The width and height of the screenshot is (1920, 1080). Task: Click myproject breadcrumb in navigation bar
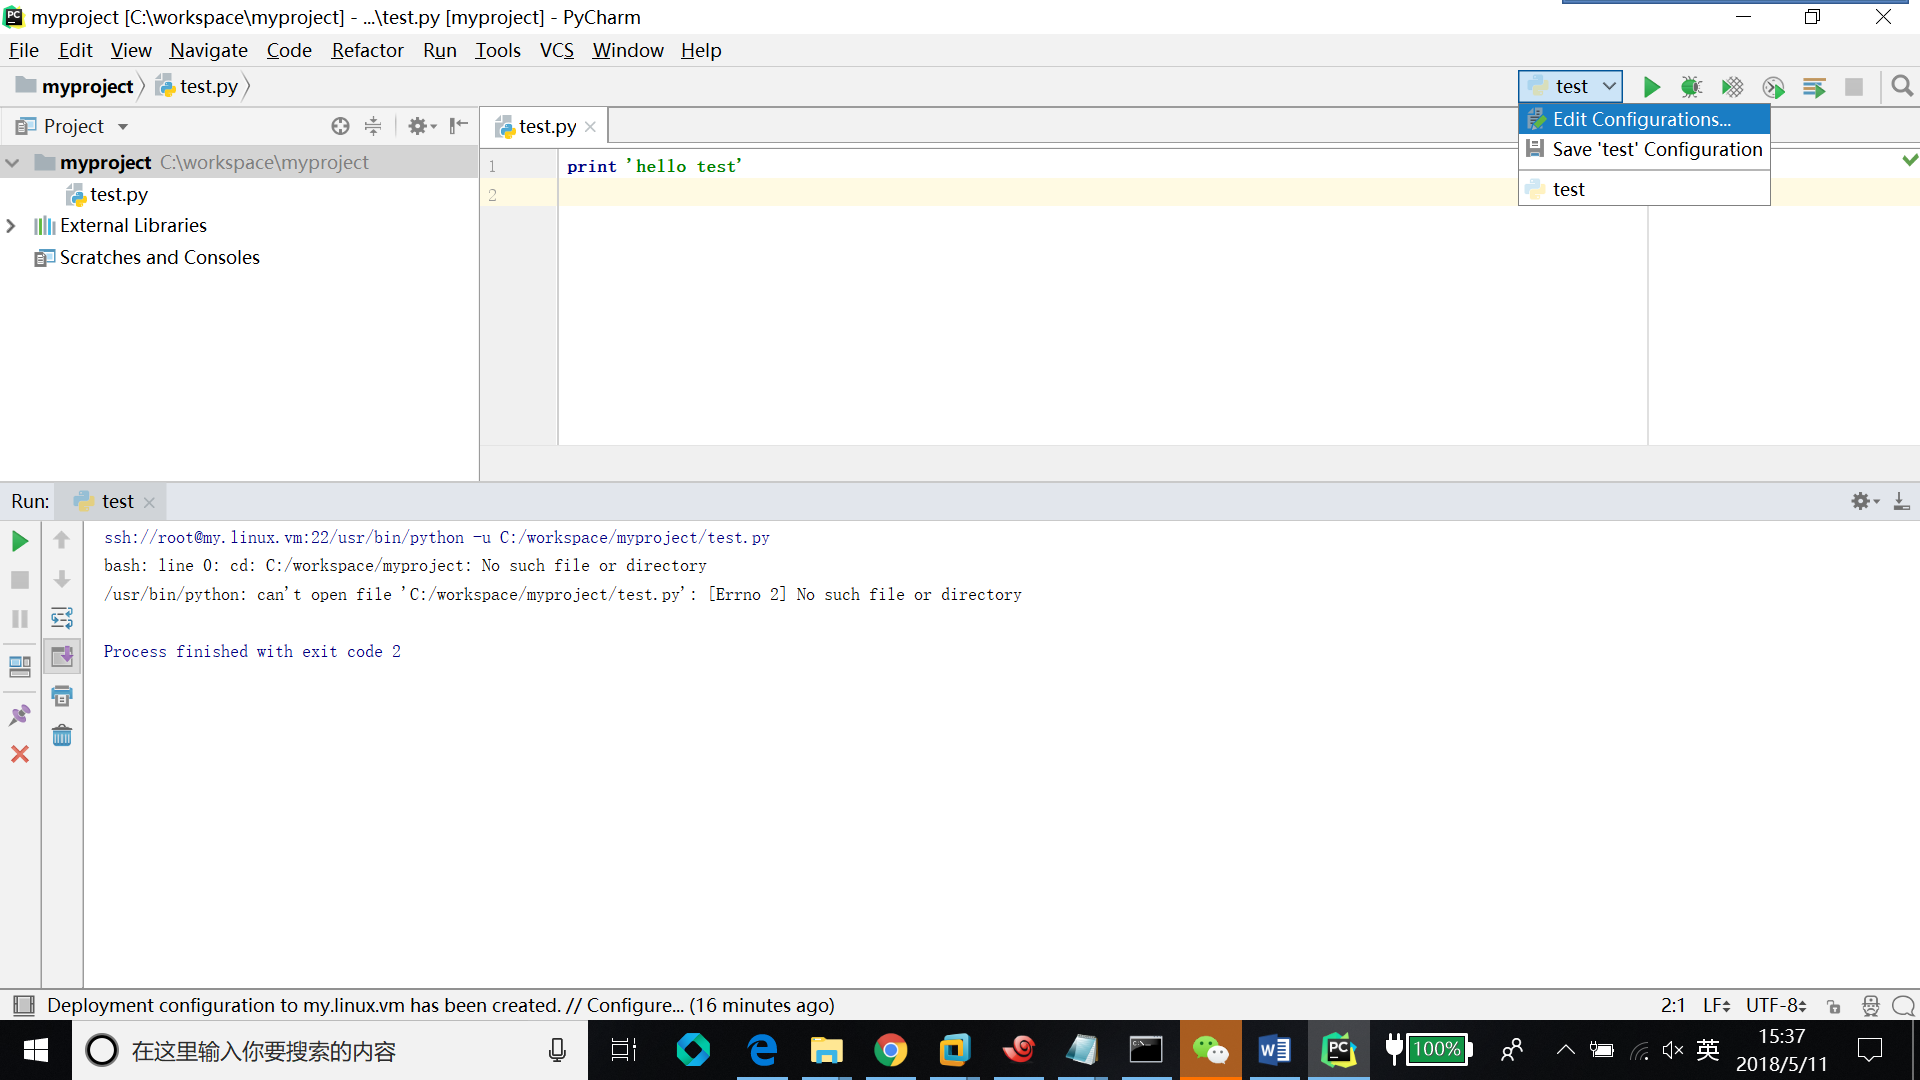(75, 86)
